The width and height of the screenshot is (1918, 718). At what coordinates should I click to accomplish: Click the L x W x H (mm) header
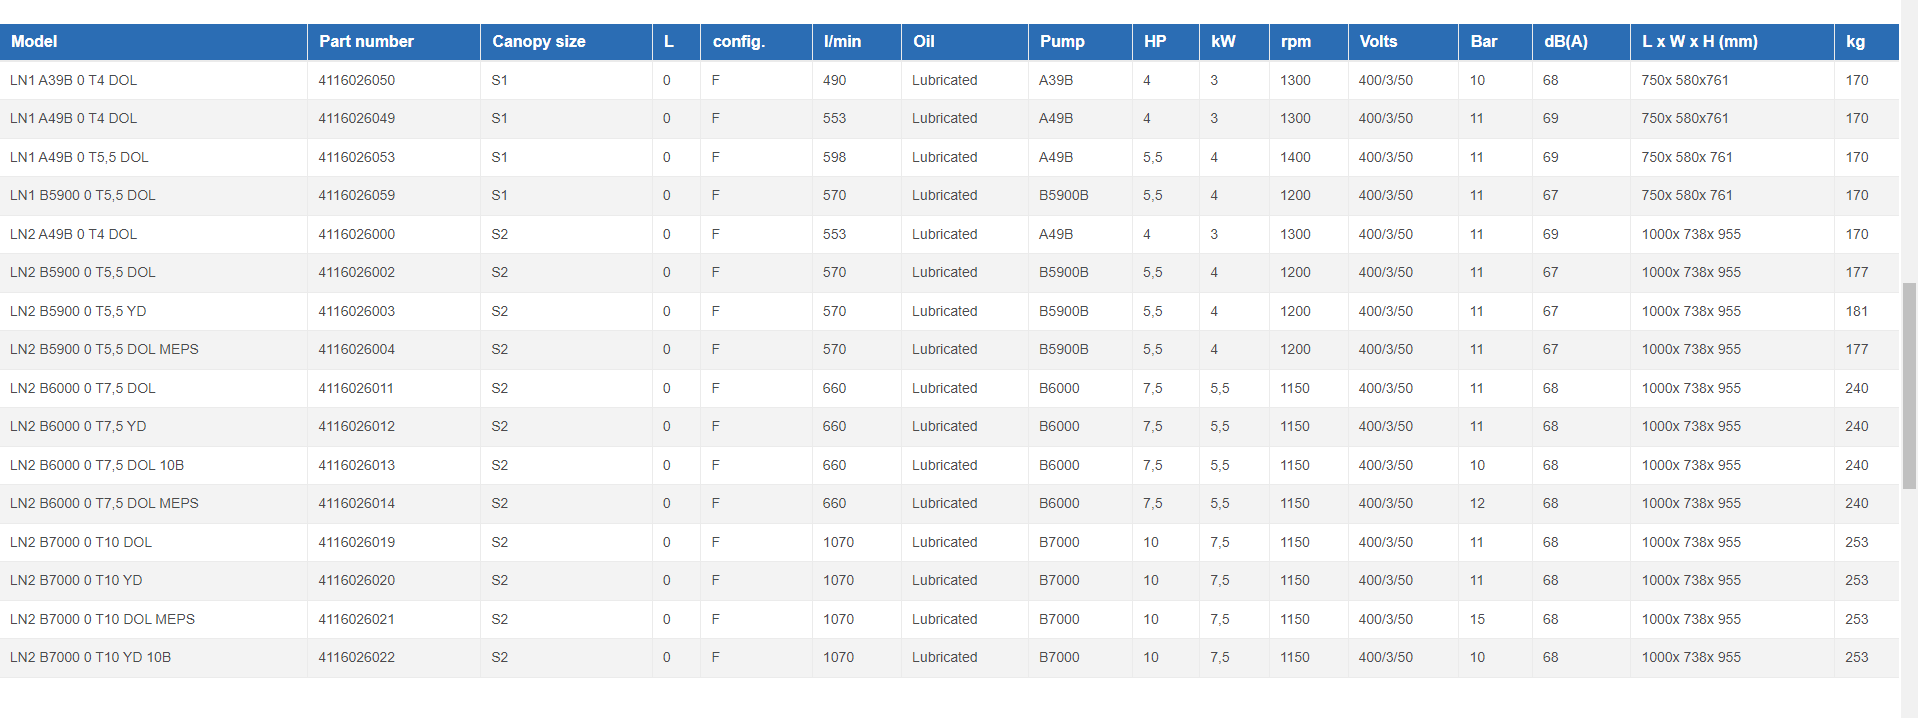click(x=1699, y=42)
